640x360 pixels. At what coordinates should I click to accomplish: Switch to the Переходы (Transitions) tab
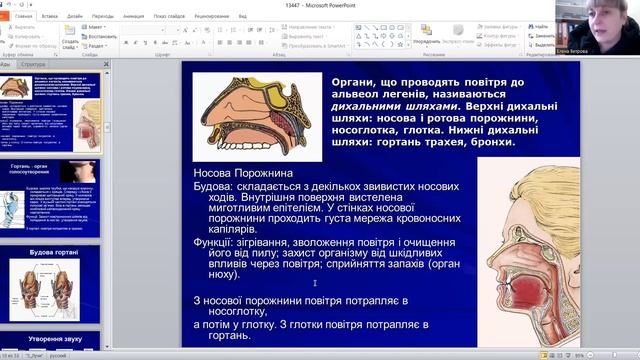(102, 16)
